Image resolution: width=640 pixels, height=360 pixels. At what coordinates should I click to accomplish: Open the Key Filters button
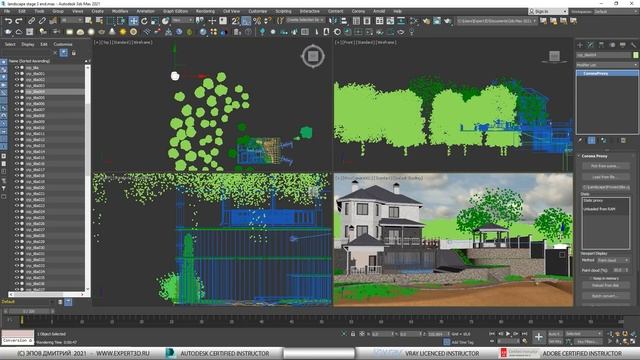pyautogui.click(x=587, y=341)
